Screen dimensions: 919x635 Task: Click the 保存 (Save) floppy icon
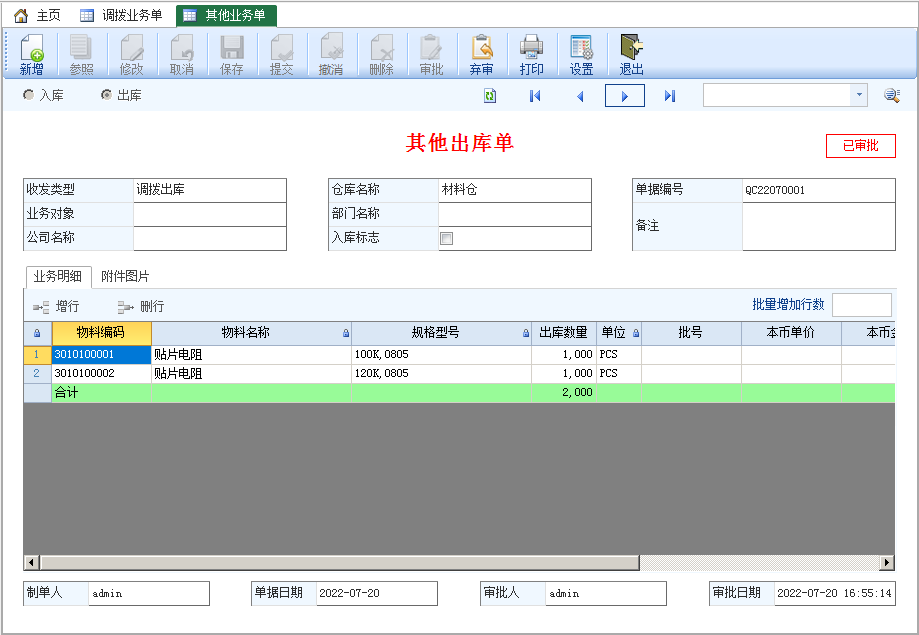(232, 55)
